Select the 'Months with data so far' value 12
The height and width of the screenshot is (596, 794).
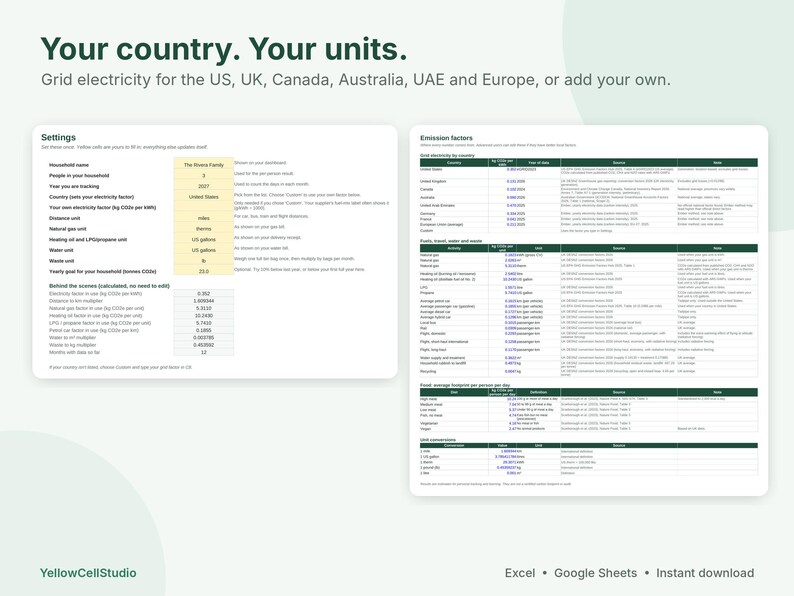[x=204, y=352]
